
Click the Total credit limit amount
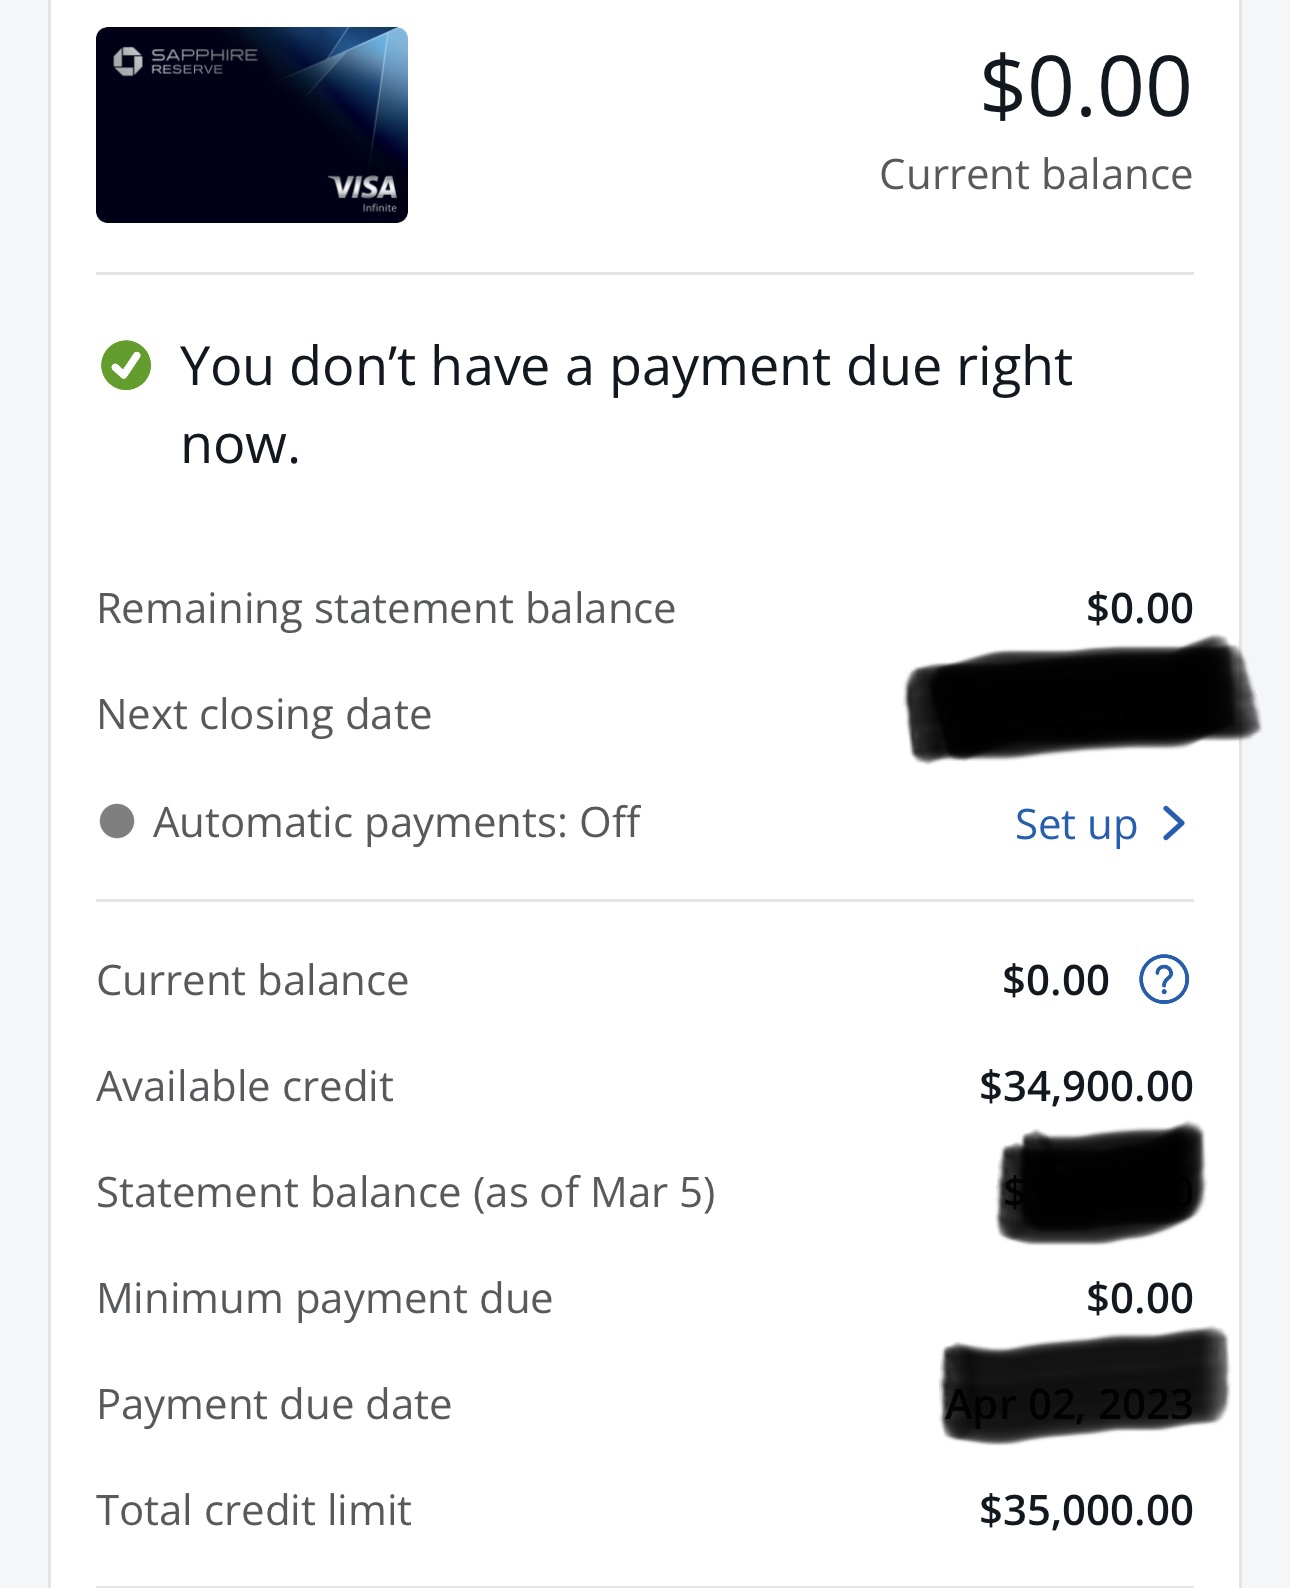[1086, 1510]
